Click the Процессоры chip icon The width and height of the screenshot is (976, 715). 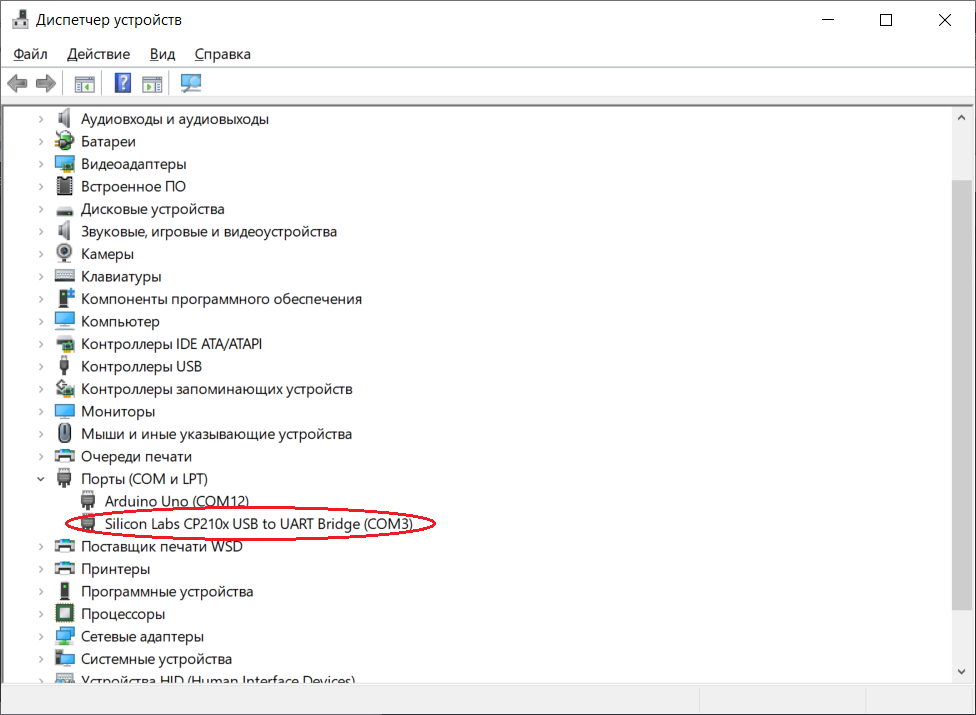click(x=64, y=614)
